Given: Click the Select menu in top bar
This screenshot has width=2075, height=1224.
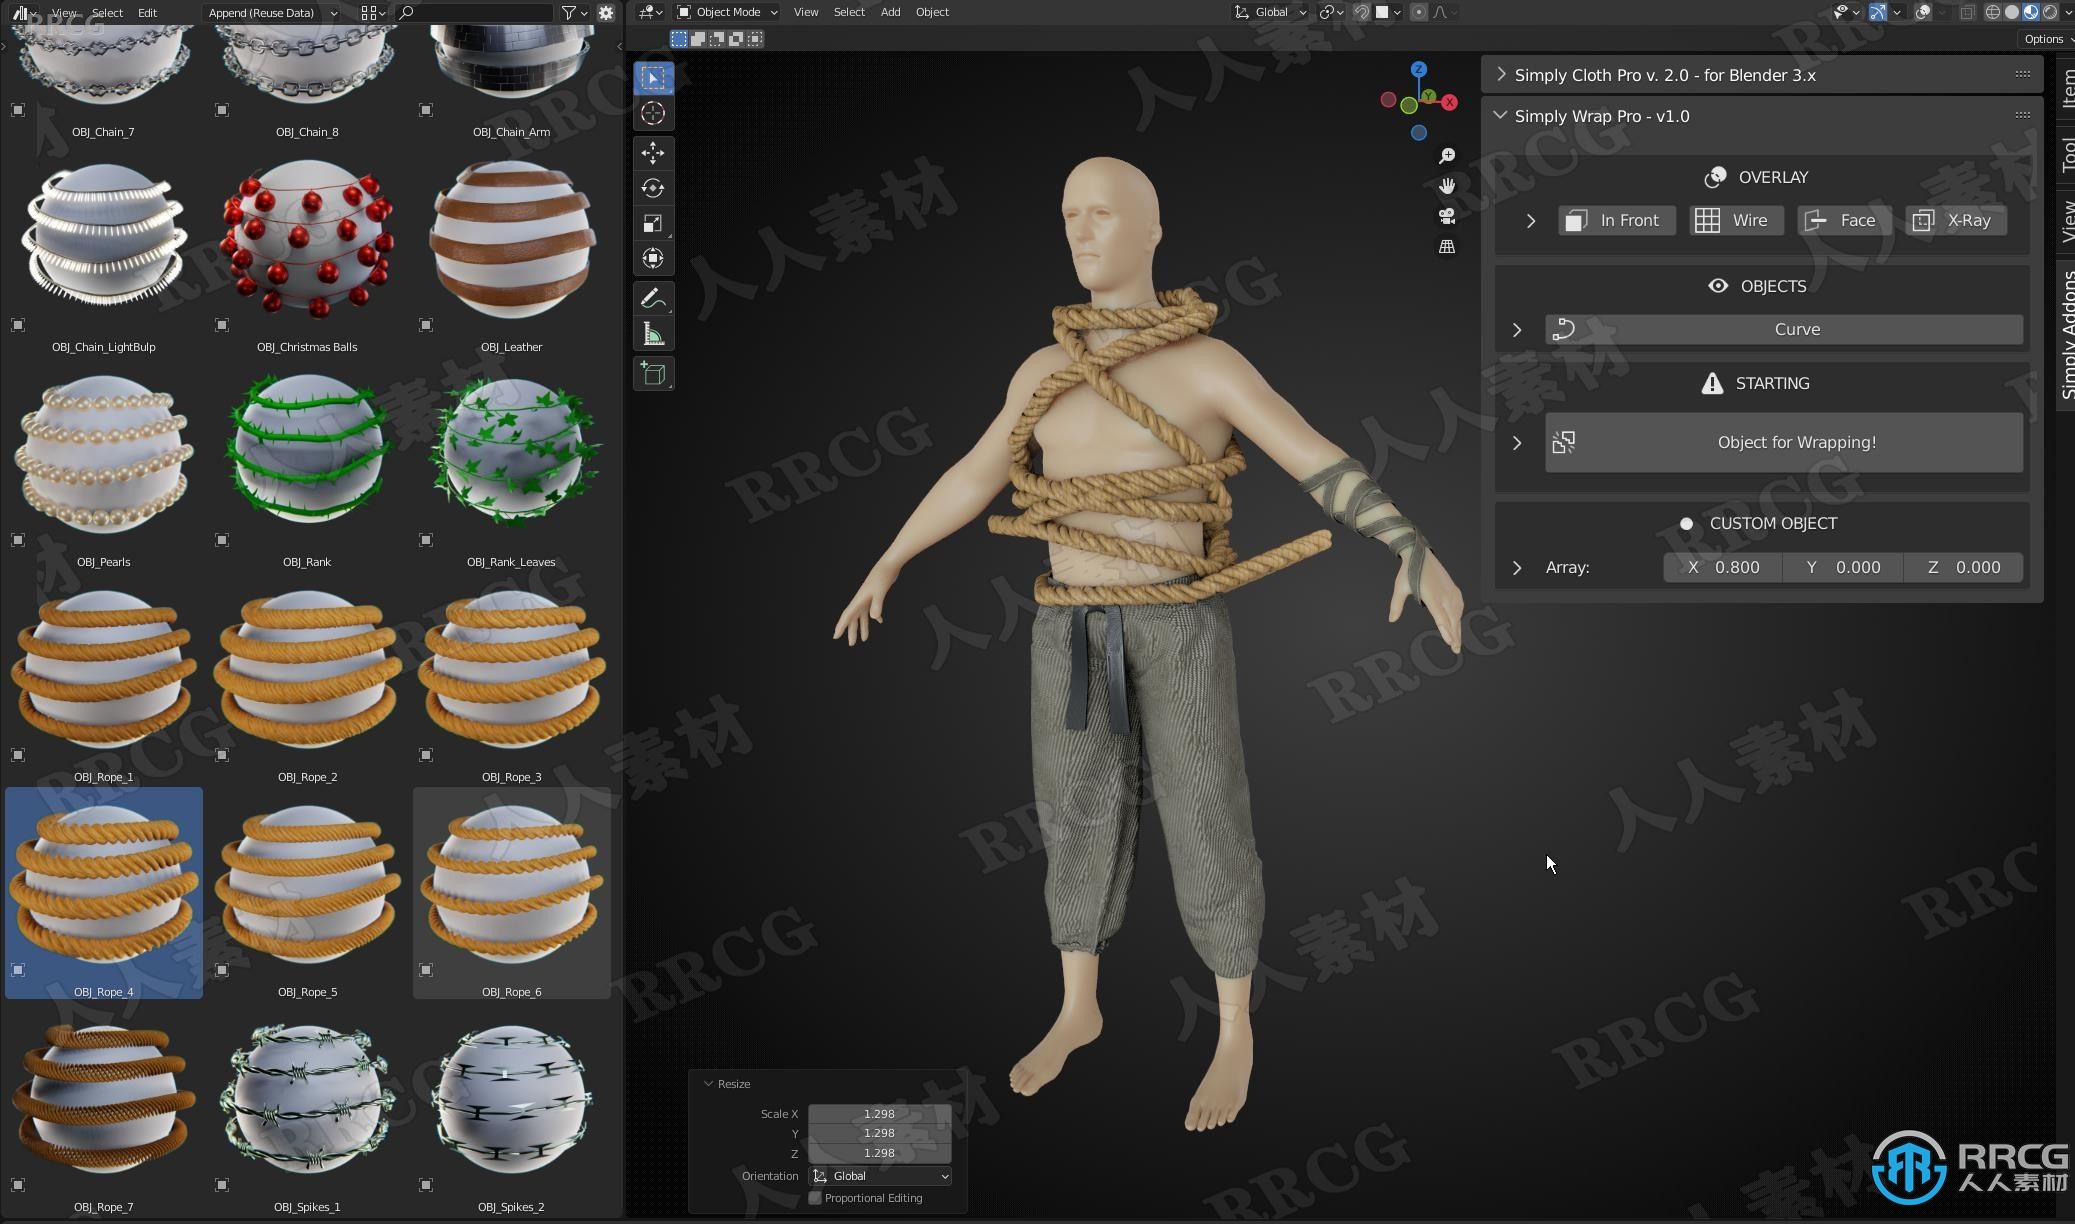Looking at the screenshot, I should tap(106, 12).
